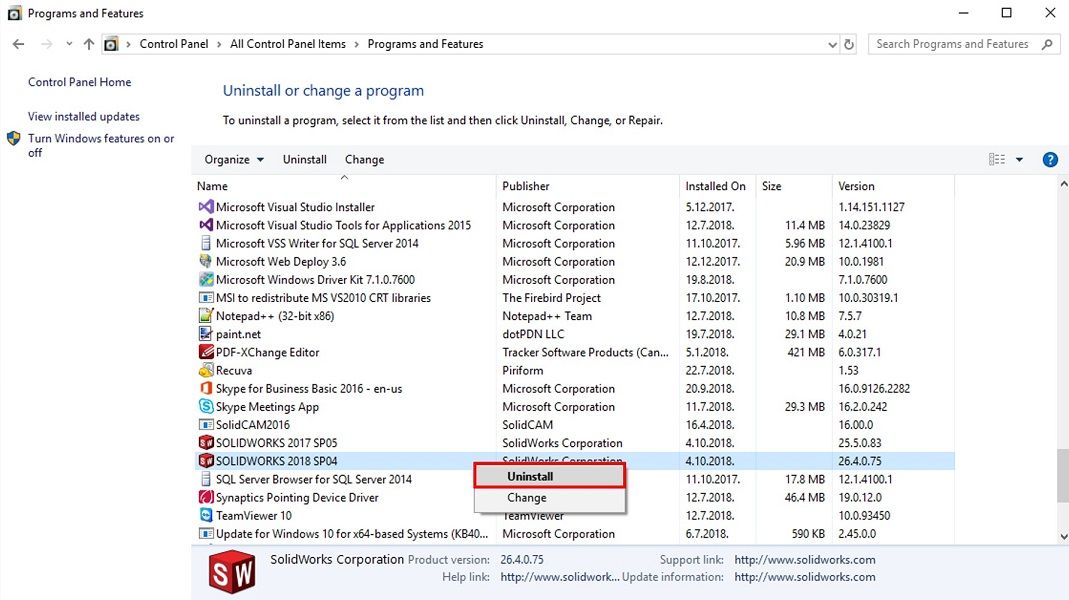This screenshot has height=600, width=1069.
Task: Click the vertical scrollbar thumb in program list
Action: (1062, 476)
